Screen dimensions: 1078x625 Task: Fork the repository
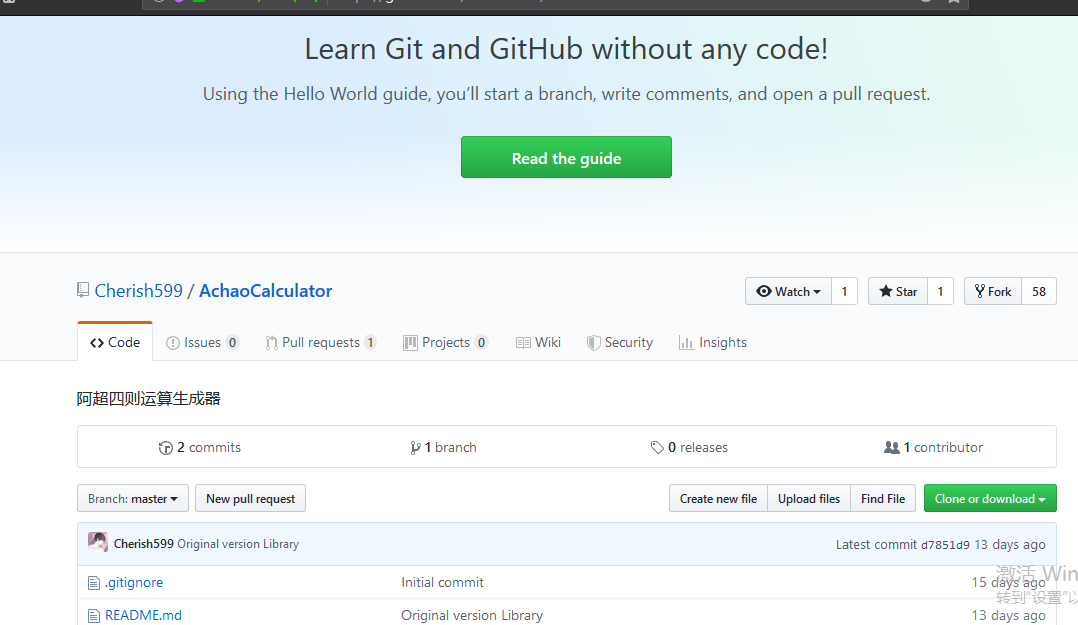pyautogui.click(x=993, y=292)
